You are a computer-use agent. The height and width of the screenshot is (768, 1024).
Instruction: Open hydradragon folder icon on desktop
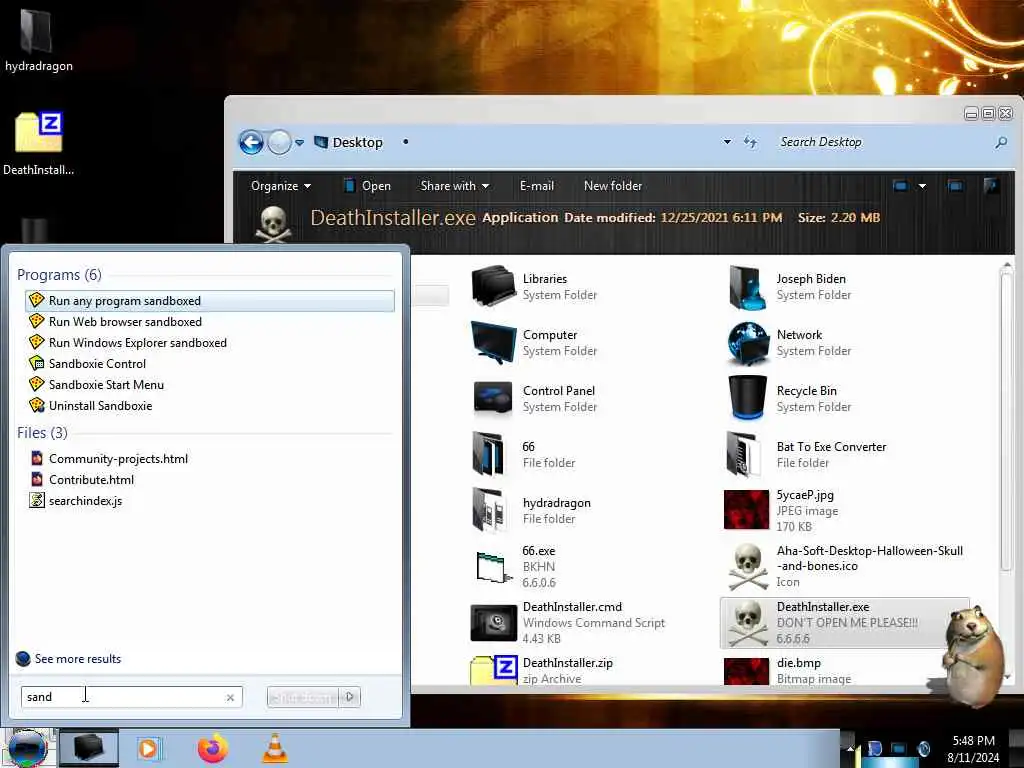37,33
